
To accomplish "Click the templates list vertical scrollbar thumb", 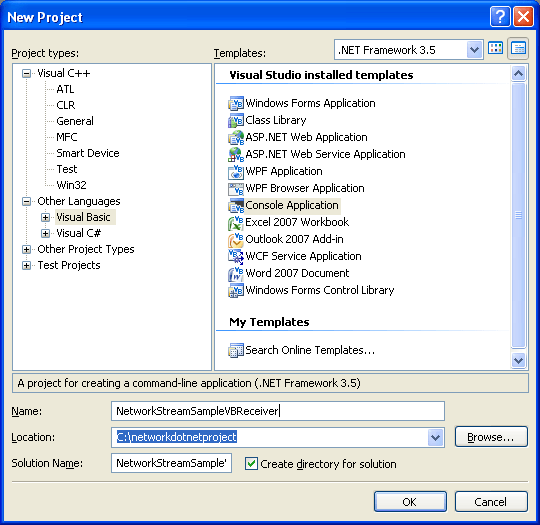I will coord(518,215).
